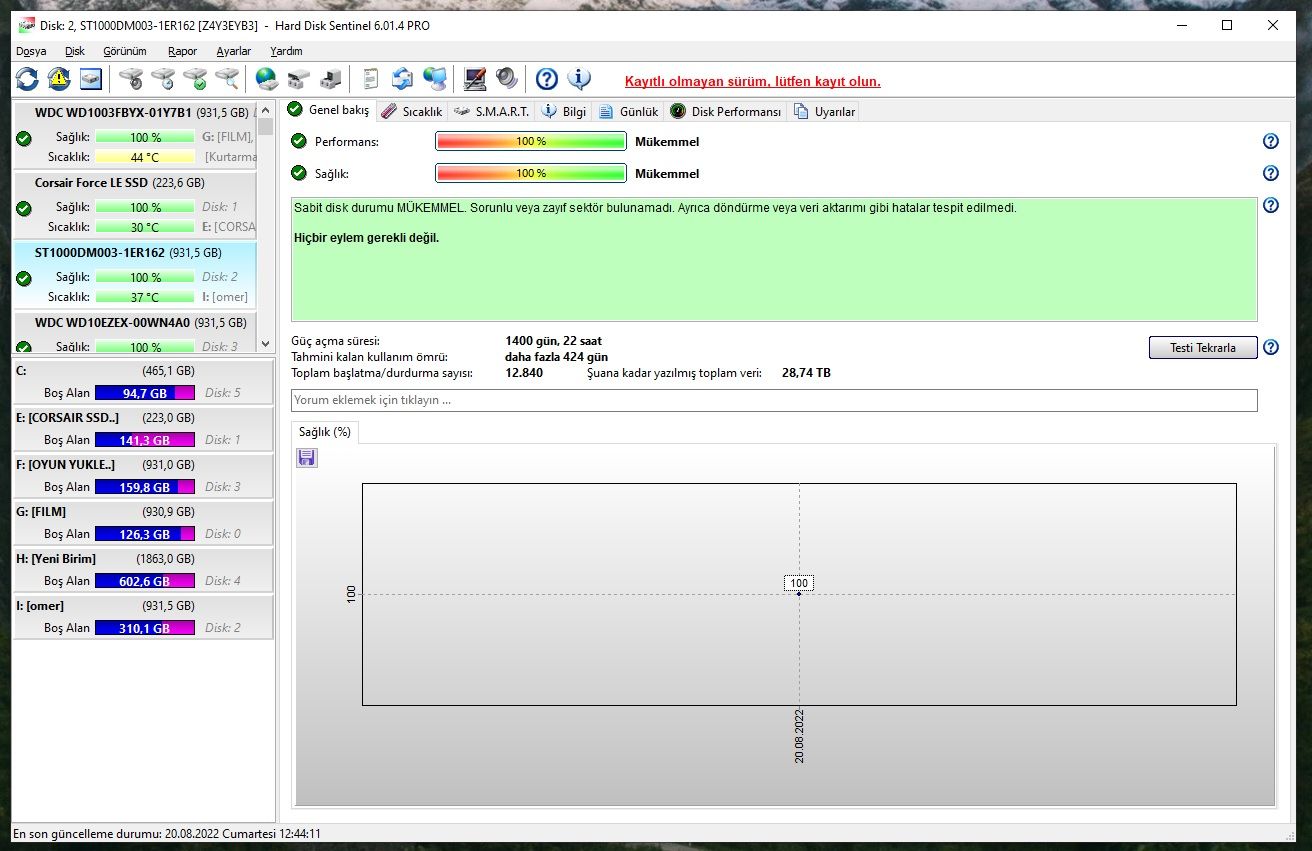This screenshot has width=1312, height=851.
Task: Click the yellow warning triangle toolbar icon
Action: pyautogui.click(x=59, y=79)
